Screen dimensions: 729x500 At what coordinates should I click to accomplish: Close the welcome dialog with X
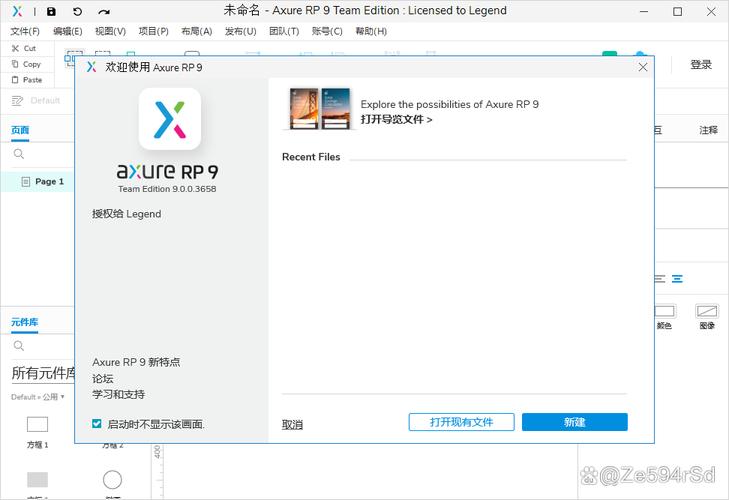(643, 67)
